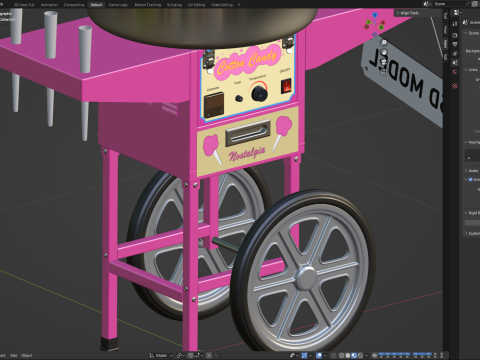Open the View sidebar tab
Viewport: 480px width, 360px height.
(x=445, y=30)
